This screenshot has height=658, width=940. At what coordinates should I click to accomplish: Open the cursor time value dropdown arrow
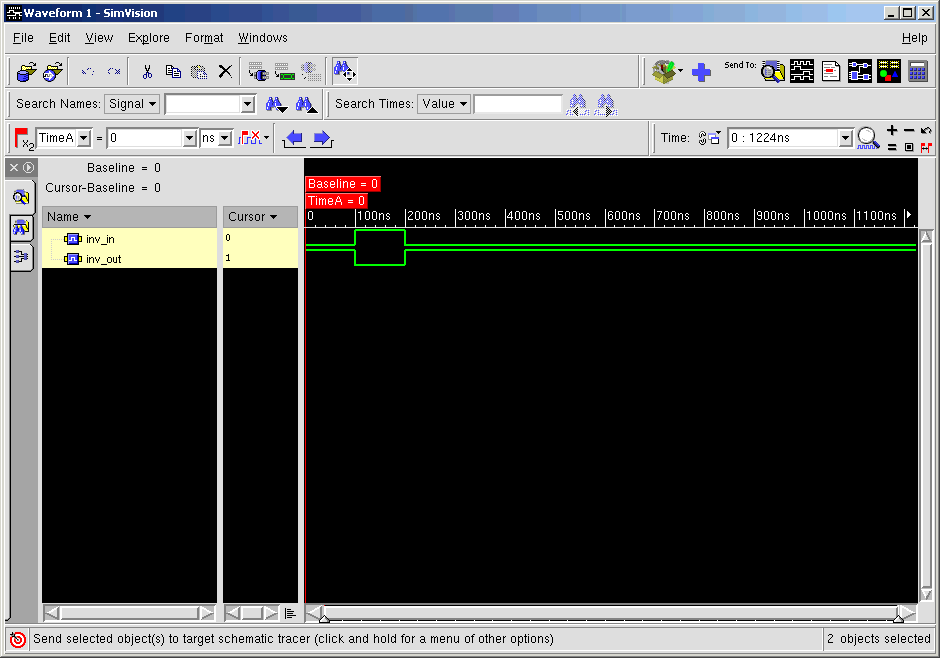click(x=189, y=138)
